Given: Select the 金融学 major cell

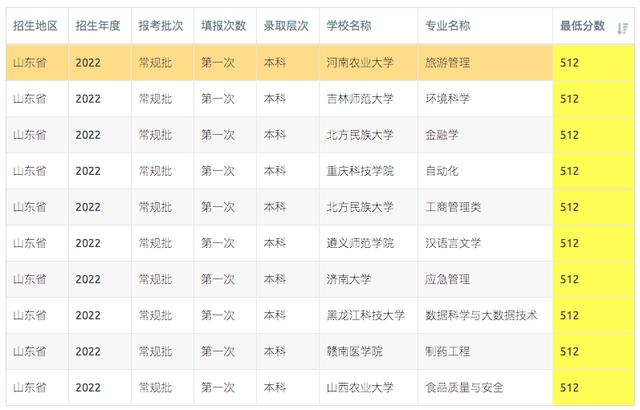Looking at the screenshot, I should pos(442,135).
